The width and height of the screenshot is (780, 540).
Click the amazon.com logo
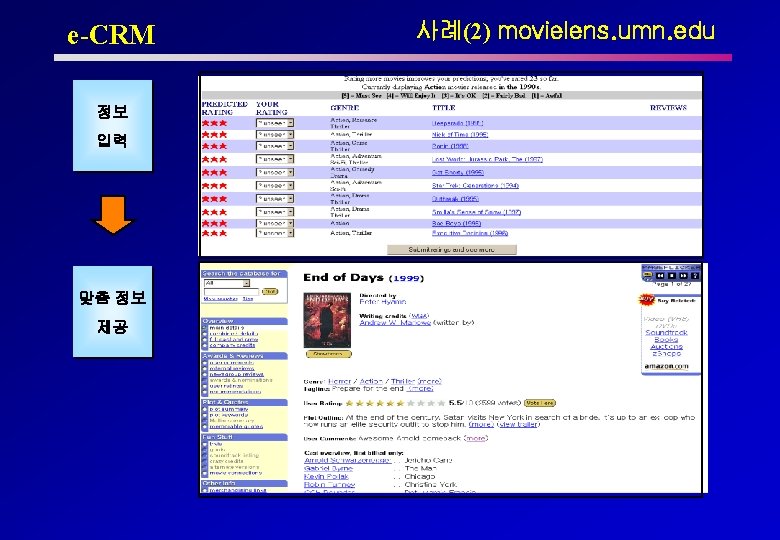(666, 366)
